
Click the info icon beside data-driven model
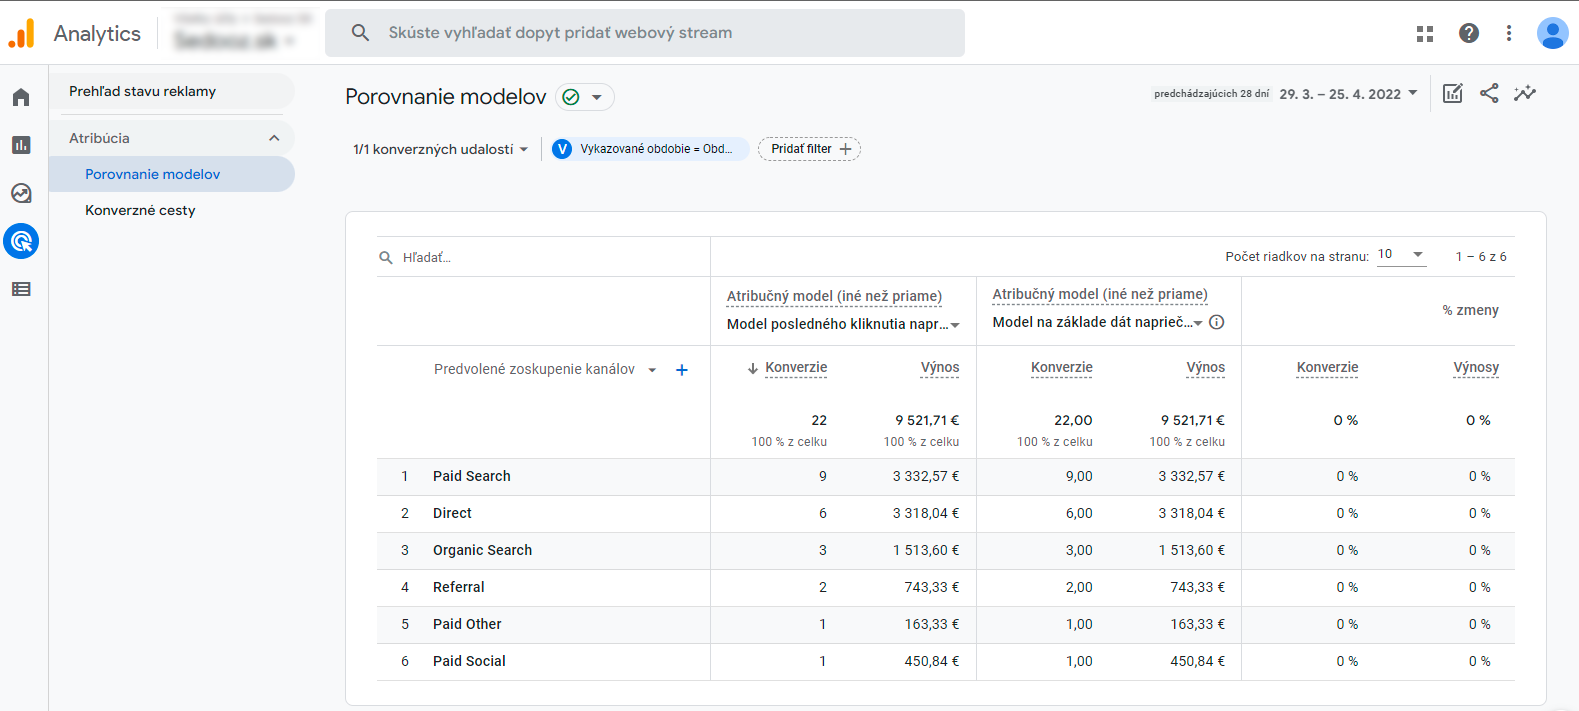pyautogui.click(x=1217, y=322)
